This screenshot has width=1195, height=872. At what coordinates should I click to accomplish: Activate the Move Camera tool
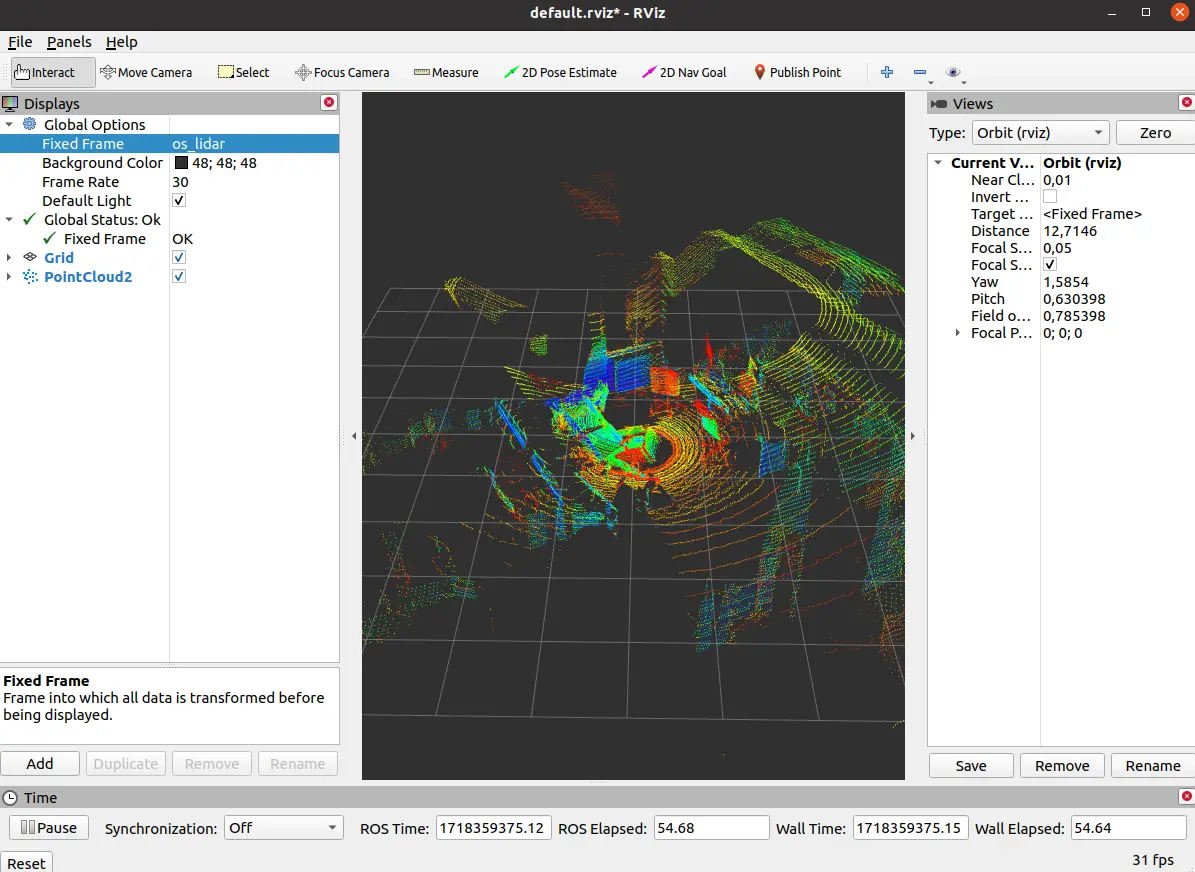click(x=146, y=72)
